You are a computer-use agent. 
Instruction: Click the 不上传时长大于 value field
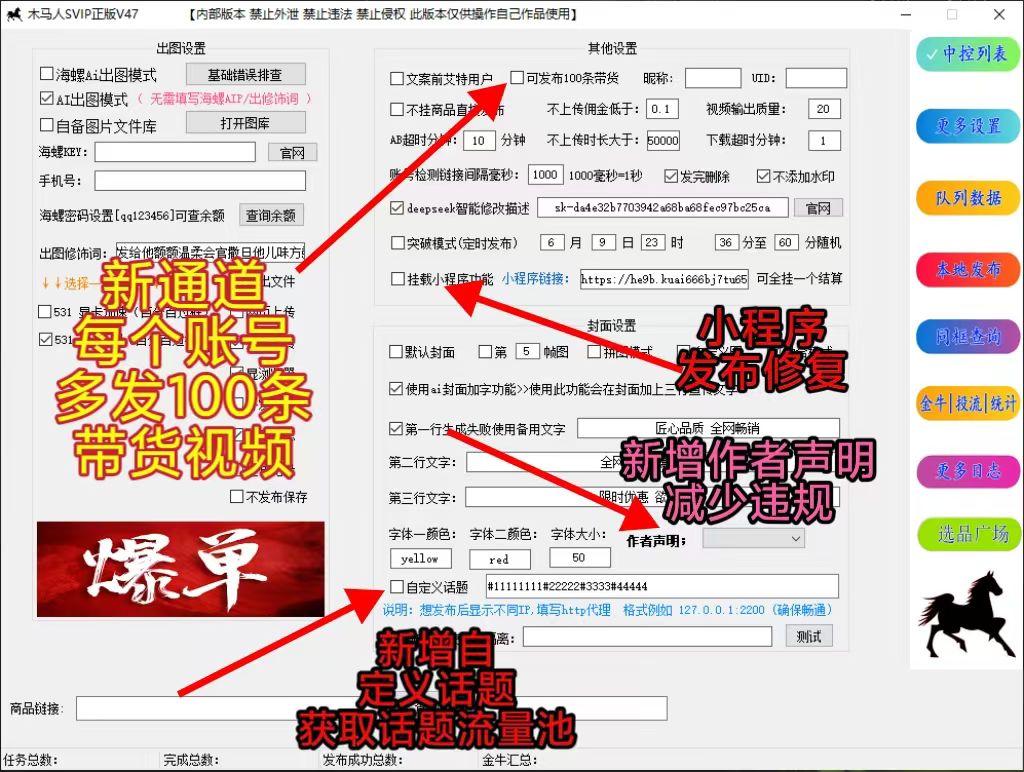click(663, 140)
